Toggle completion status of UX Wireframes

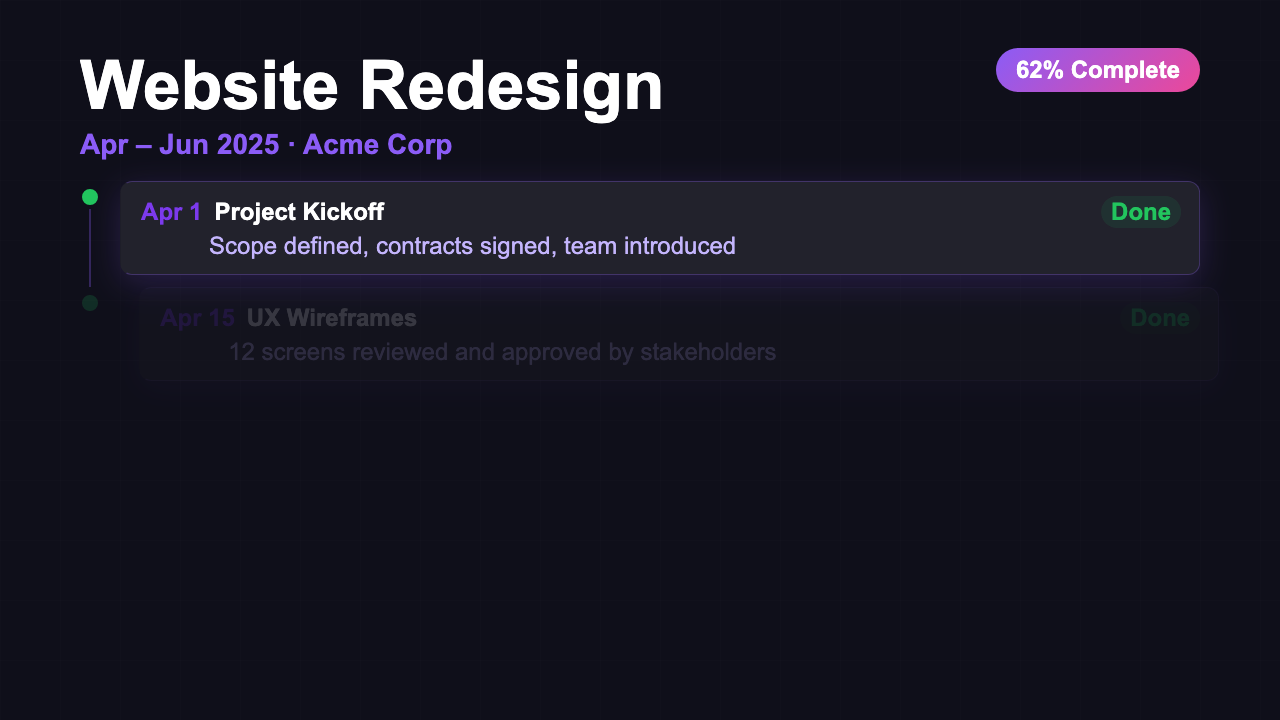(1159, 318)
